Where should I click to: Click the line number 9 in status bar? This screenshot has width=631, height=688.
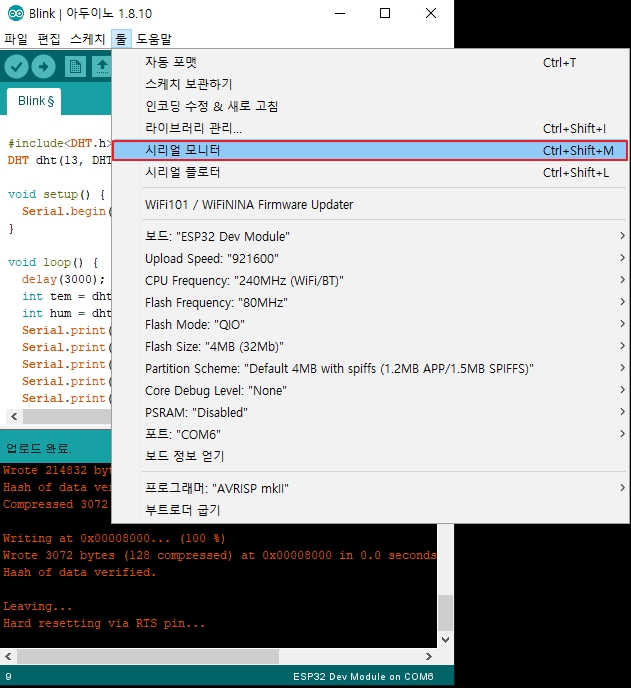point(8,677)
